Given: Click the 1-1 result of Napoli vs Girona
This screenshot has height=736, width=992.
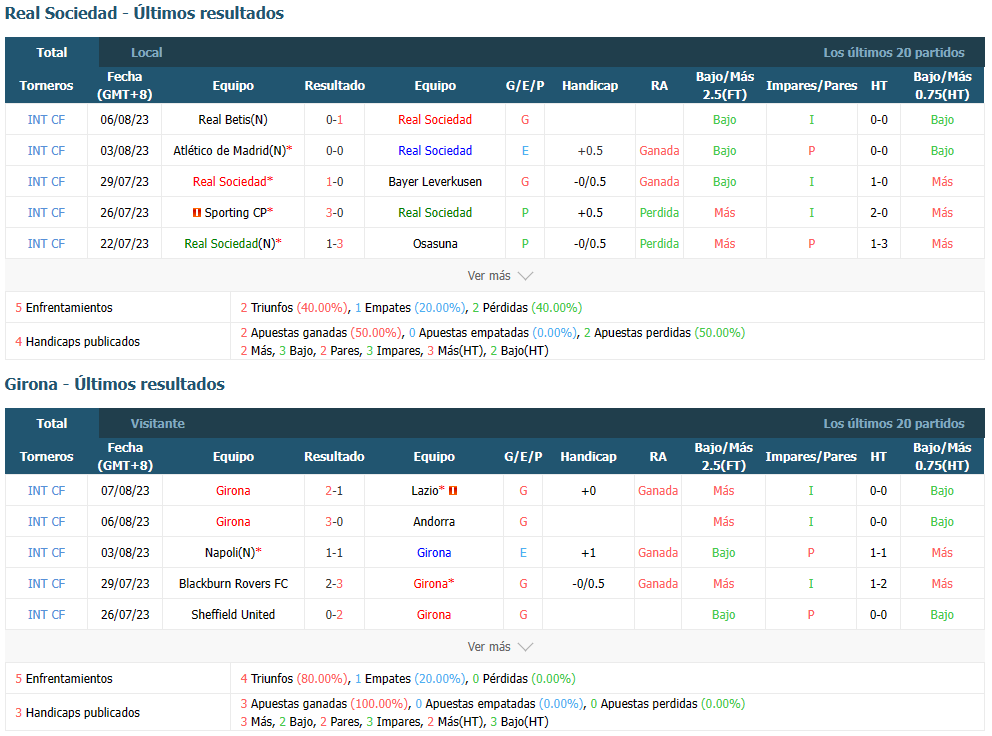Looking at the screenshot, I should 334,552.
